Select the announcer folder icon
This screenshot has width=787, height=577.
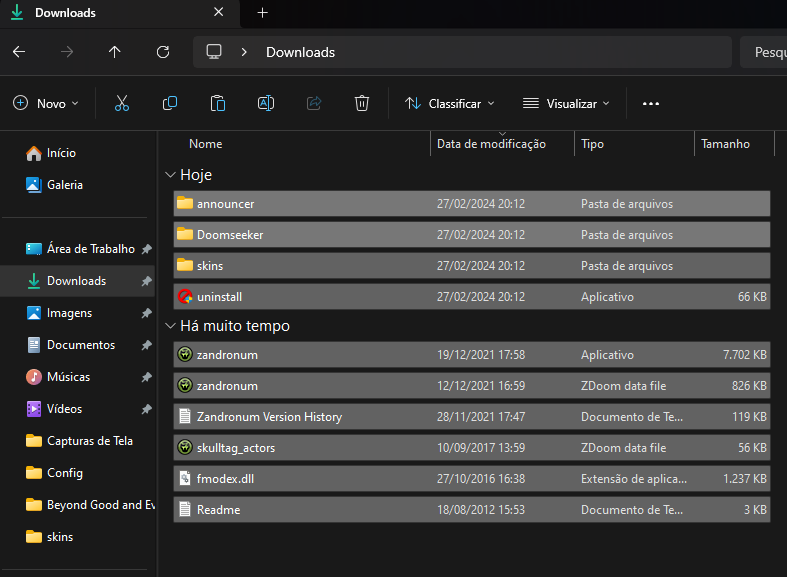(x=185, y=203)
